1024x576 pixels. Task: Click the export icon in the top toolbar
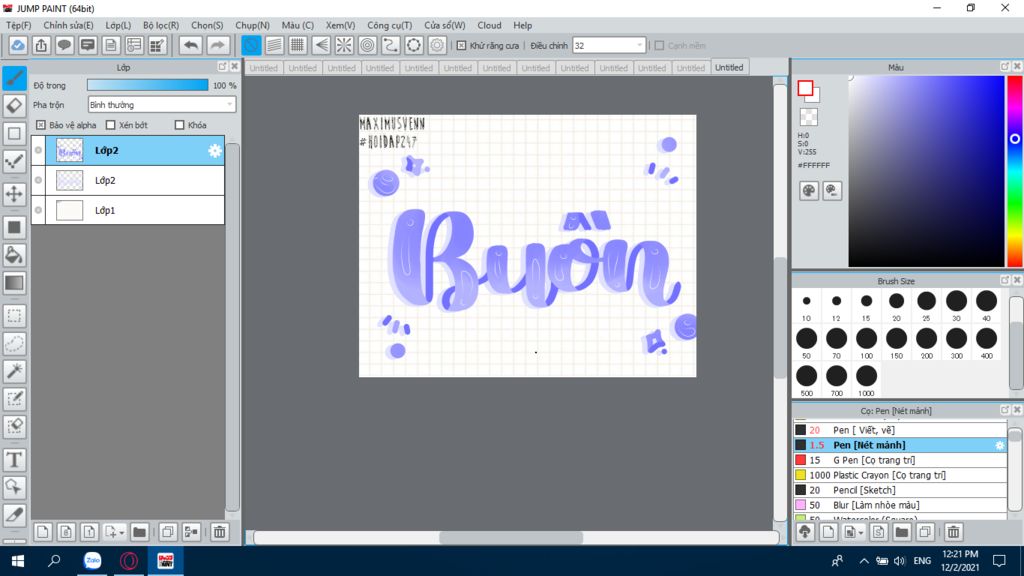(x=41, y=45)
